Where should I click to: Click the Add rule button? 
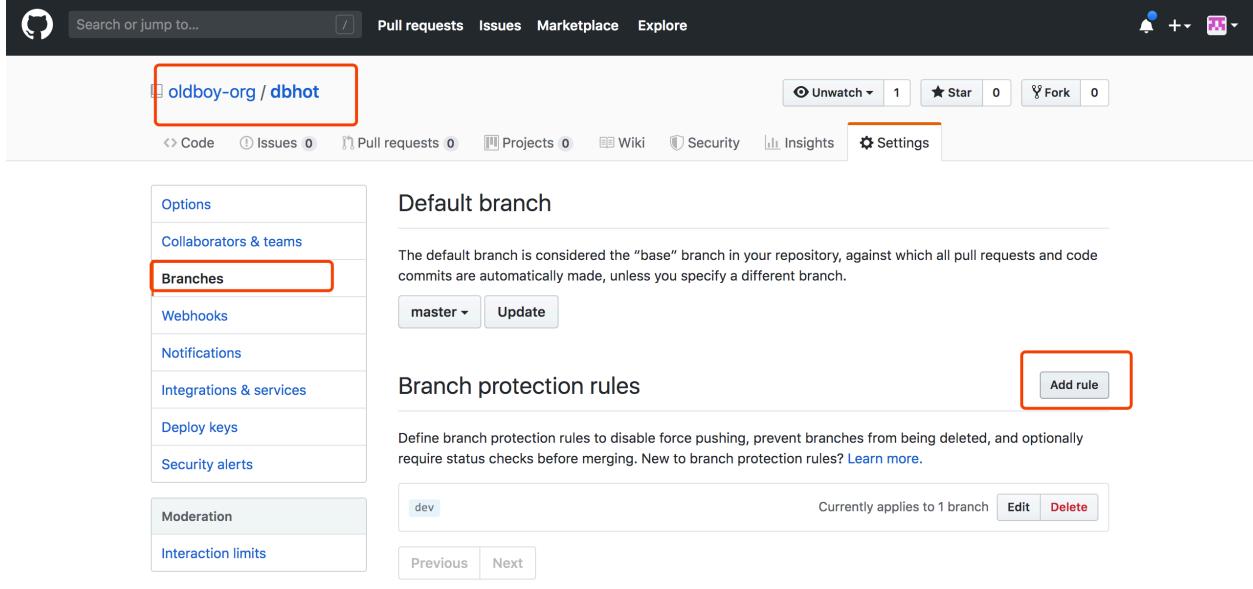(1074, 385)
